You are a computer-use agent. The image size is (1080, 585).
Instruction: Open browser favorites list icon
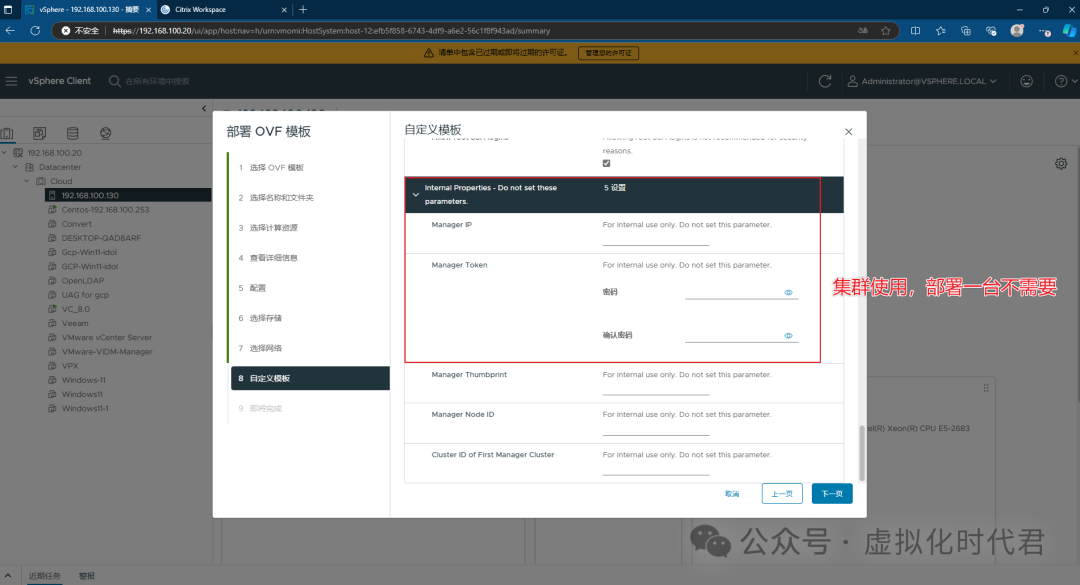(x=941, y=30)
